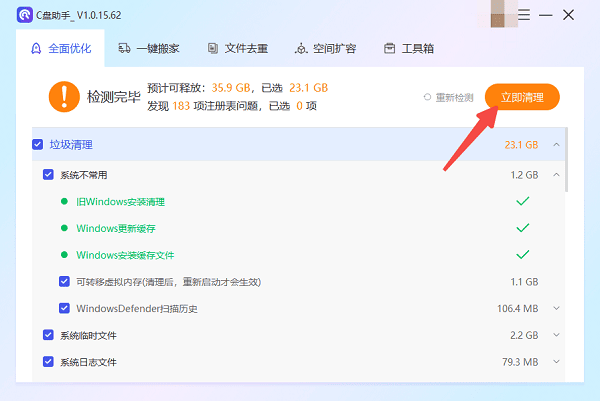This screenshot has height=401, width=600.
Task: Minimize the C盘助手 window
Action: (x=546, y=15)
